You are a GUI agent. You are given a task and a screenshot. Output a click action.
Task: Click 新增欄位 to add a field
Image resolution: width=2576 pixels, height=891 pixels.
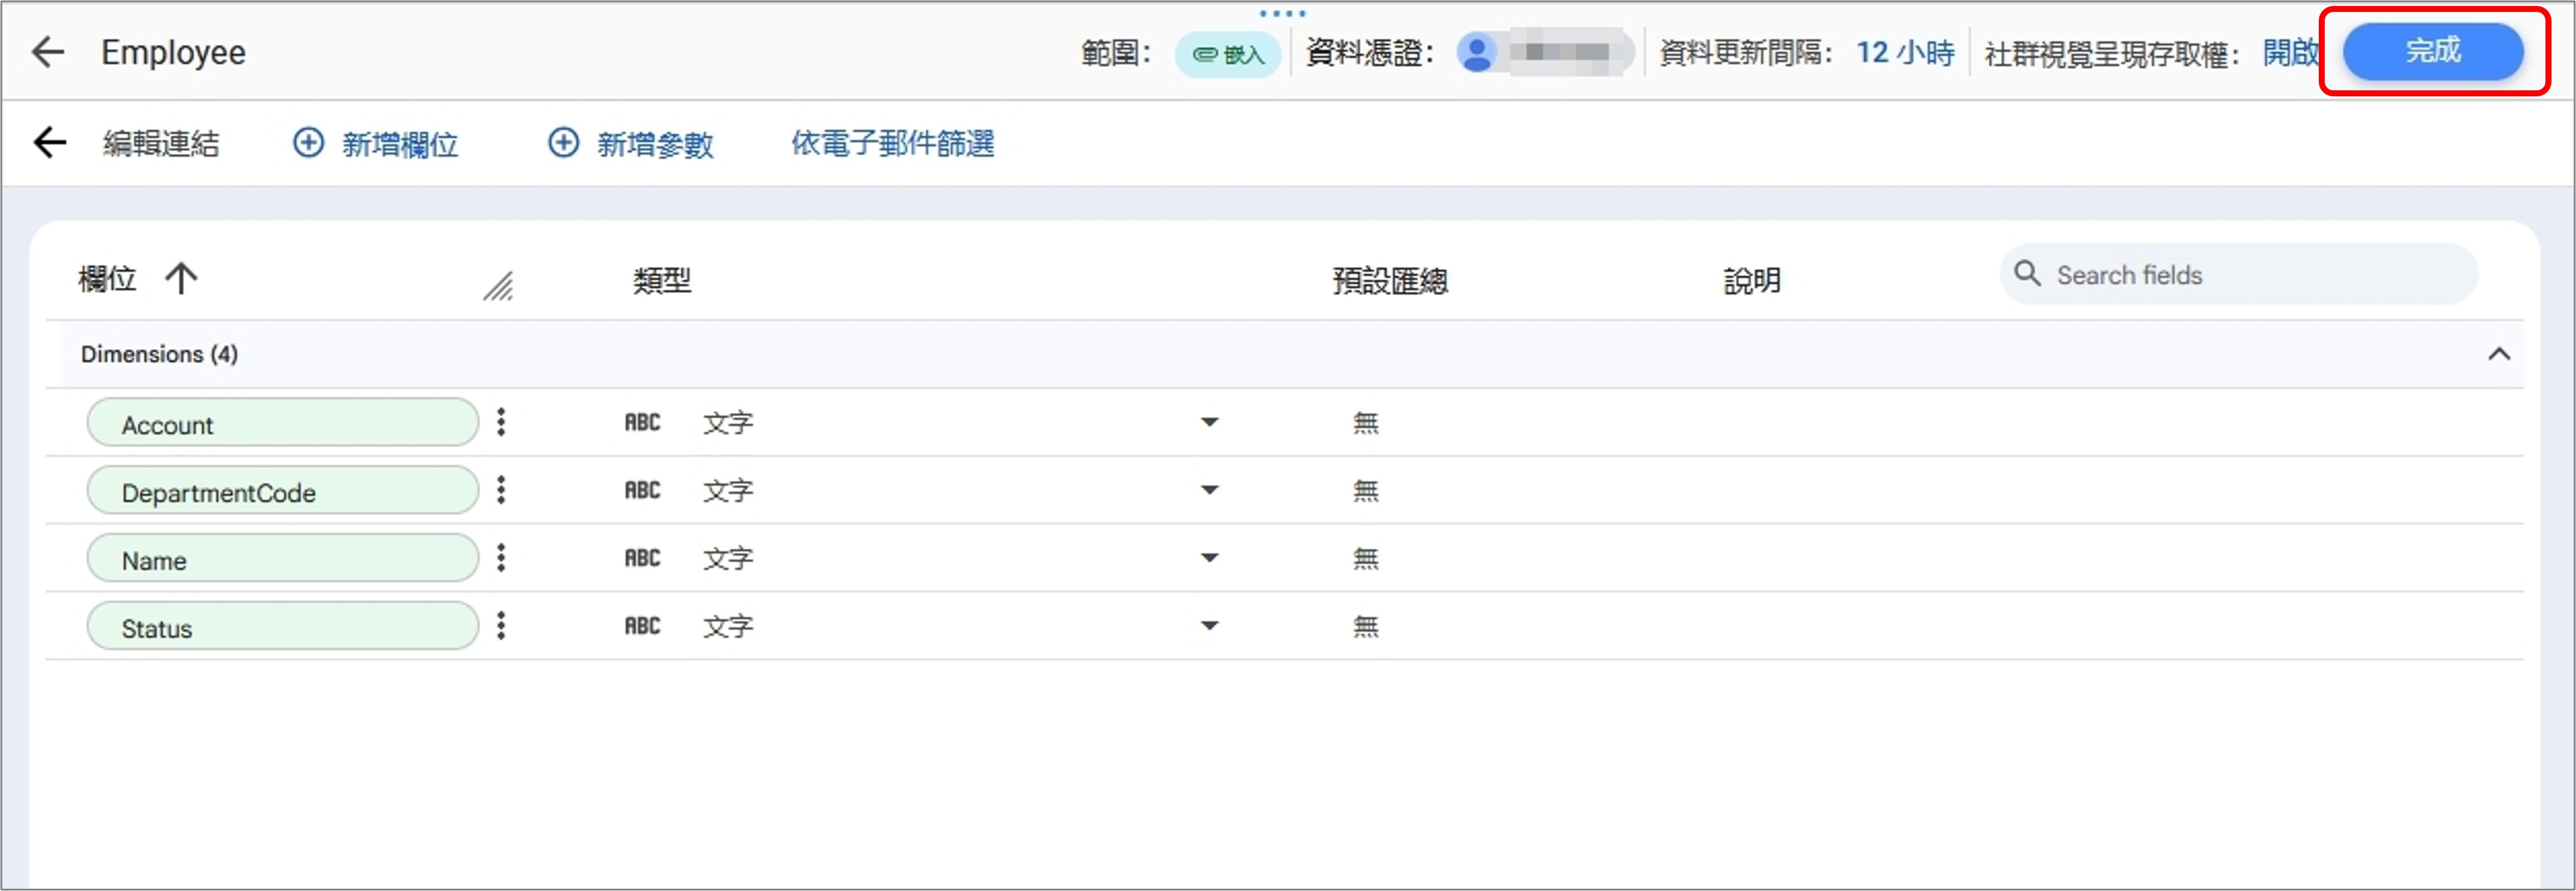point(376,144)
